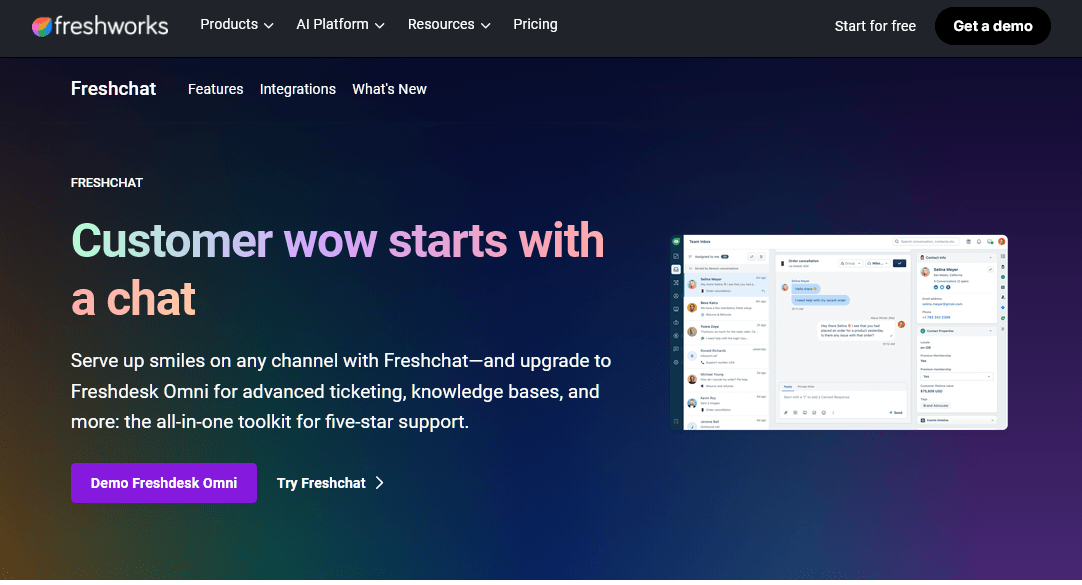
Task: Click the Start for free link
Action: point(875,26)
